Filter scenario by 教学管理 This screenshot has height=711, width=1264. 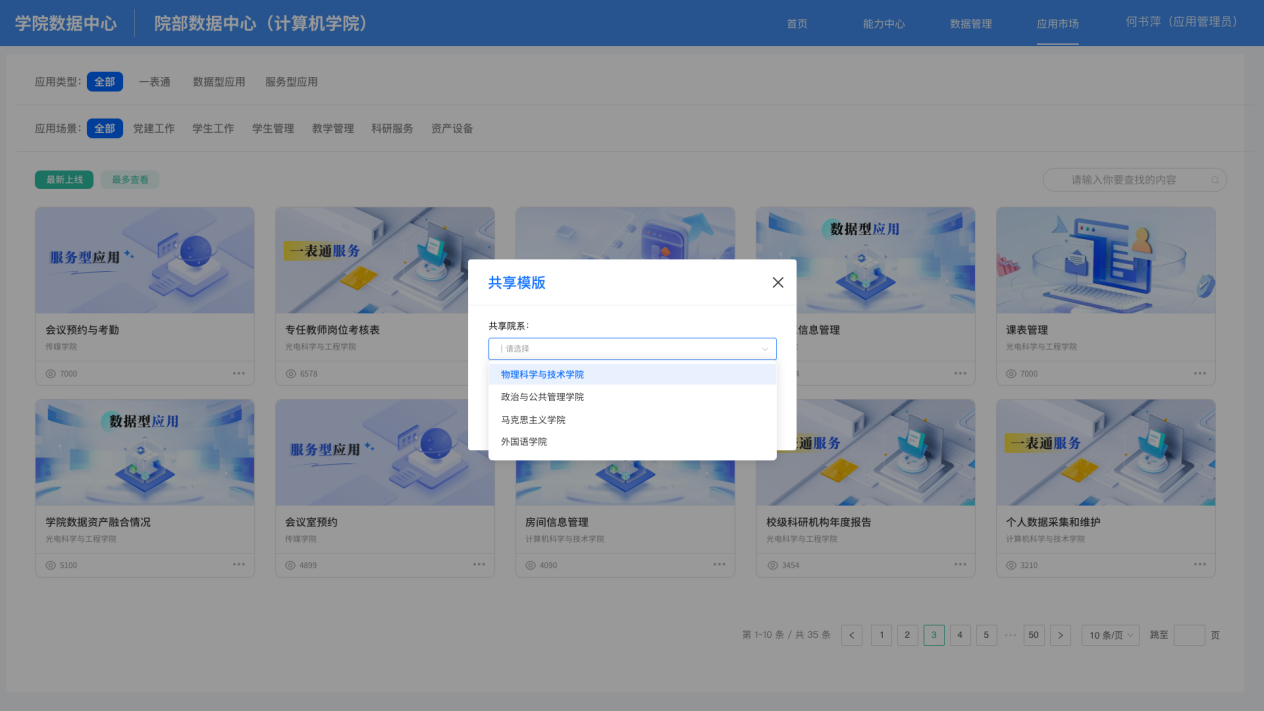[x=333, y=128]
